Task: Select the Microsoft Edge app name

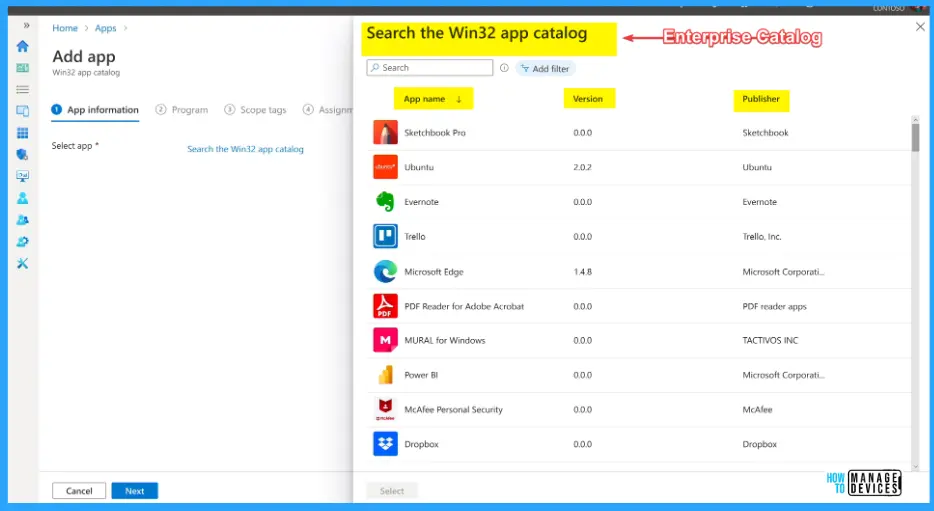Action: (x=434, y=272)
